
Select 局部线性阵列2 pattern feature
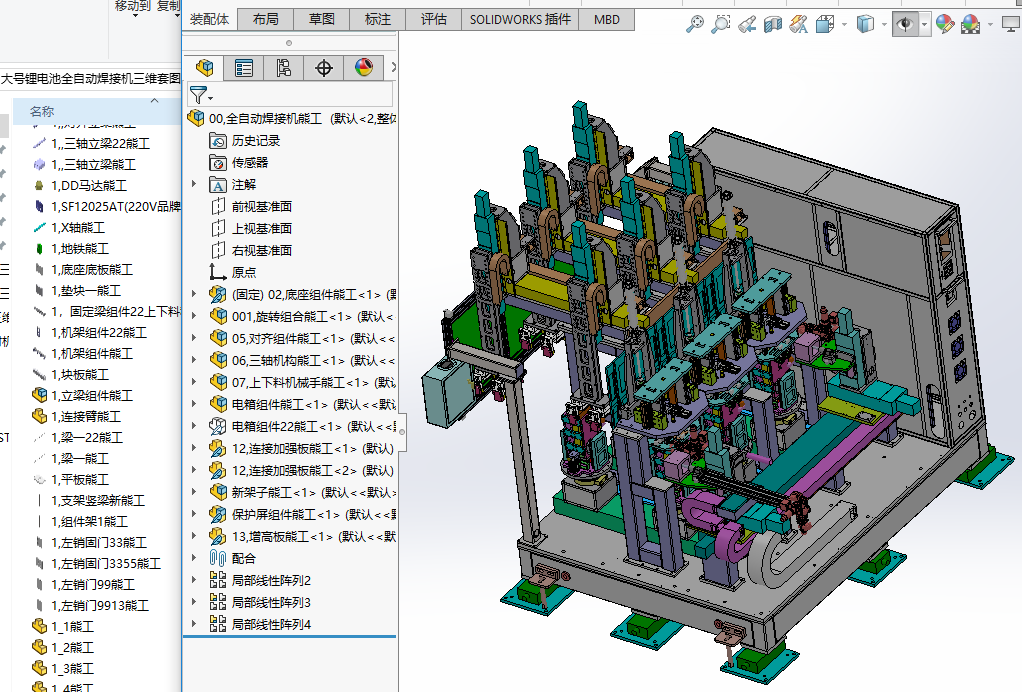[260, 580]
